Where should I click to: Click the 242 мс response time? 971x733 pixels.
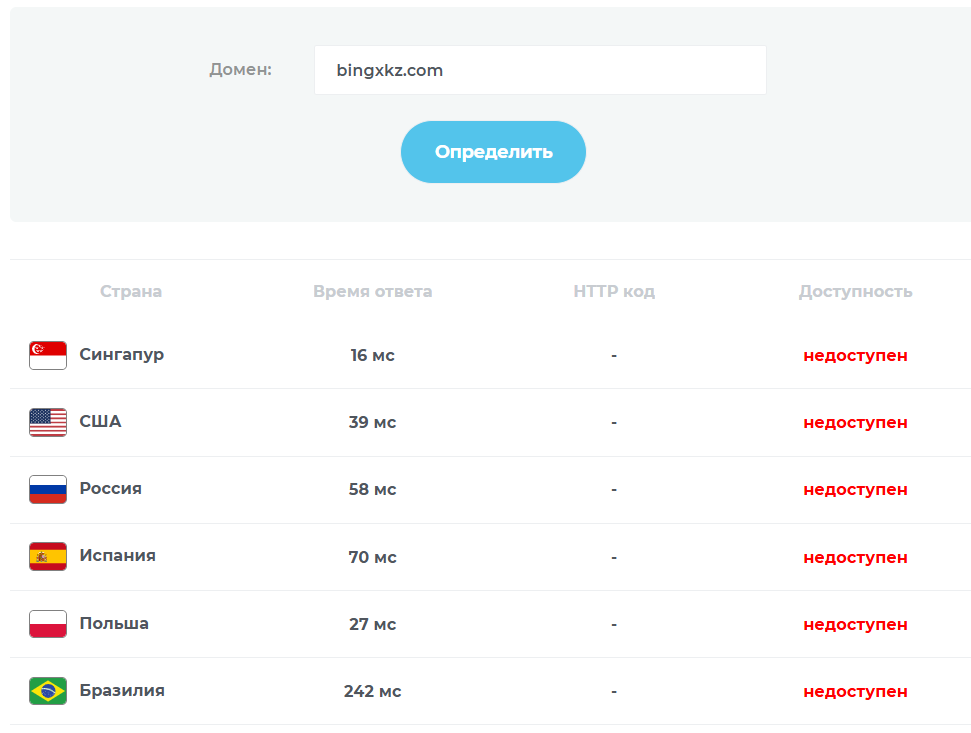coord(372,691)
